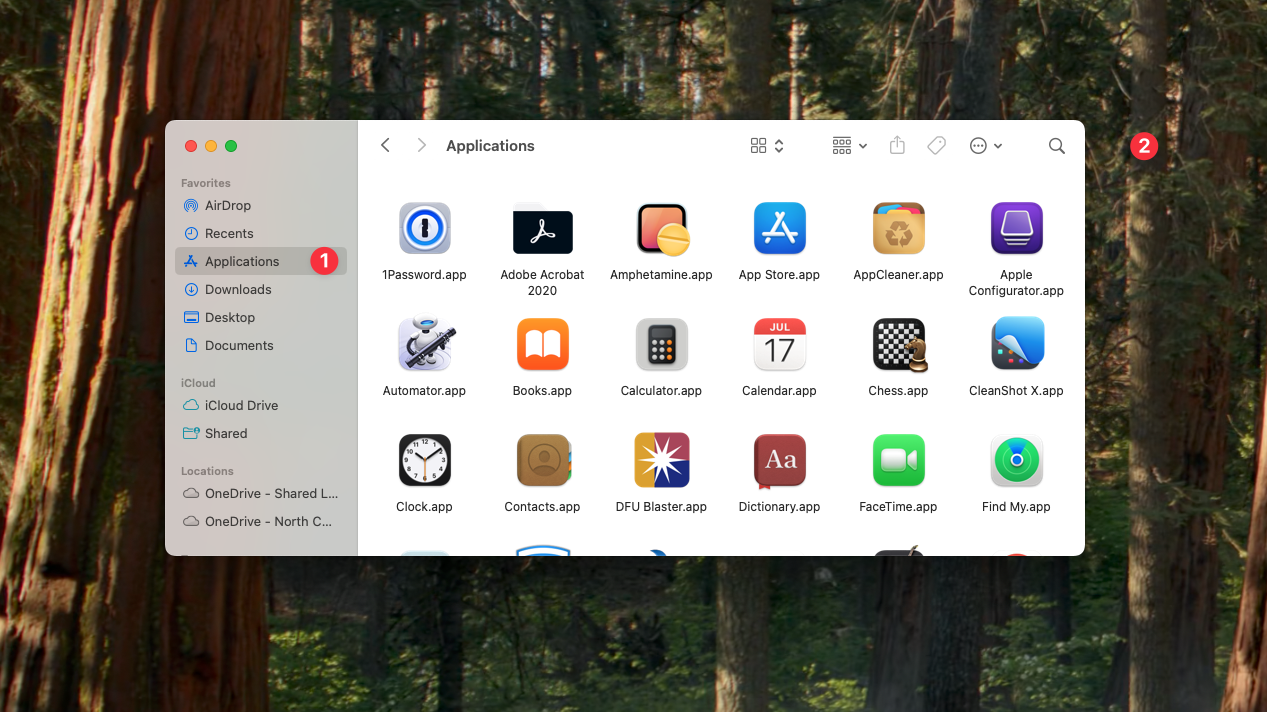
Task: Open the icon view switcher dropdown
Action: tap(767, 146)
